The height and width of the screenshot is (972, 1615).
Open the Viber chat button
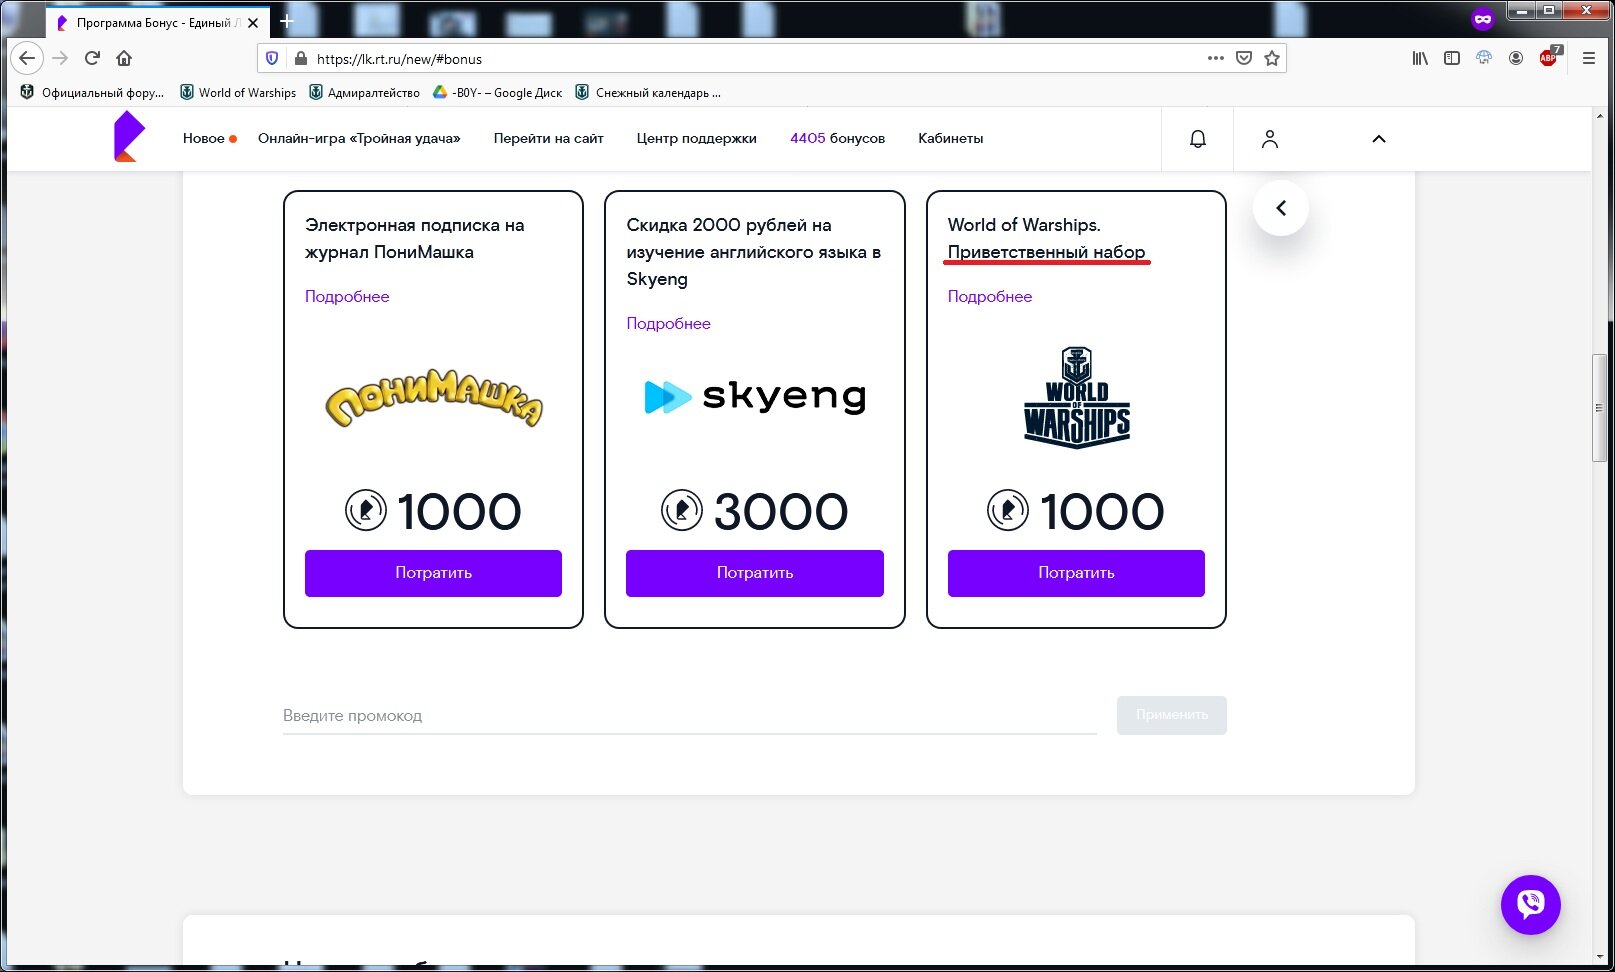coord(1531,905)
